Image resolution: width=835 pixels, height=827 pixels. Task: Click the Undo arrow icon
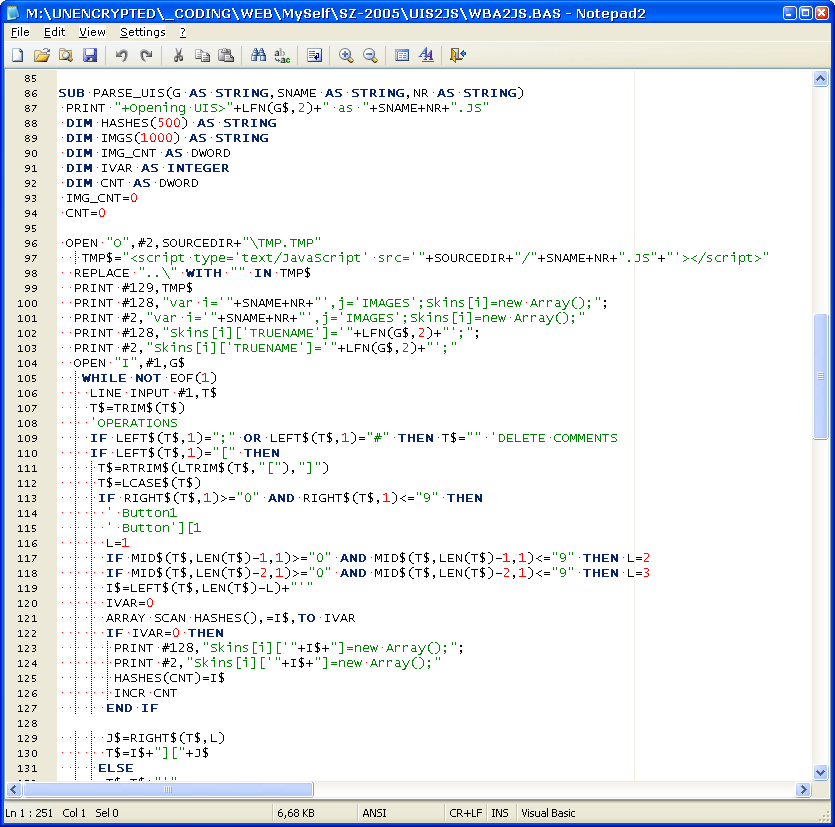[x=121, y=55]
